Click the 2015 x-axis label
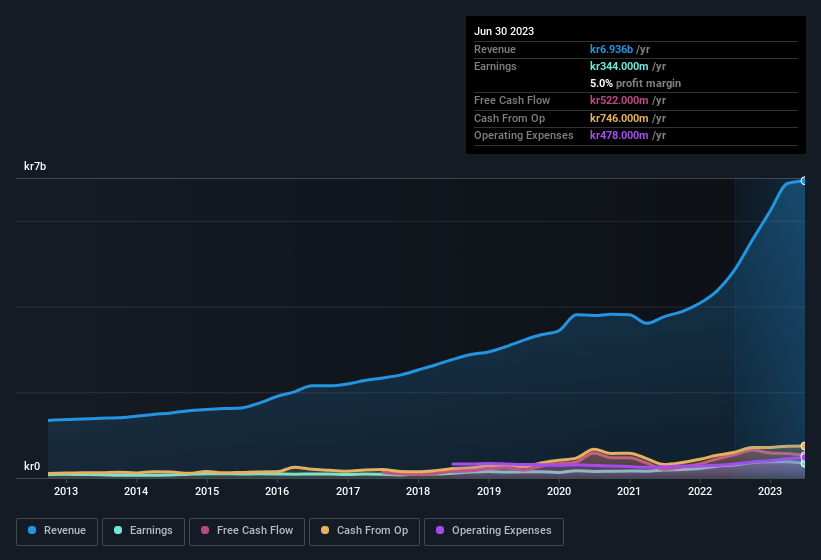Image resolution: width=821 pixels, height=560 pixels. [207, 491]
